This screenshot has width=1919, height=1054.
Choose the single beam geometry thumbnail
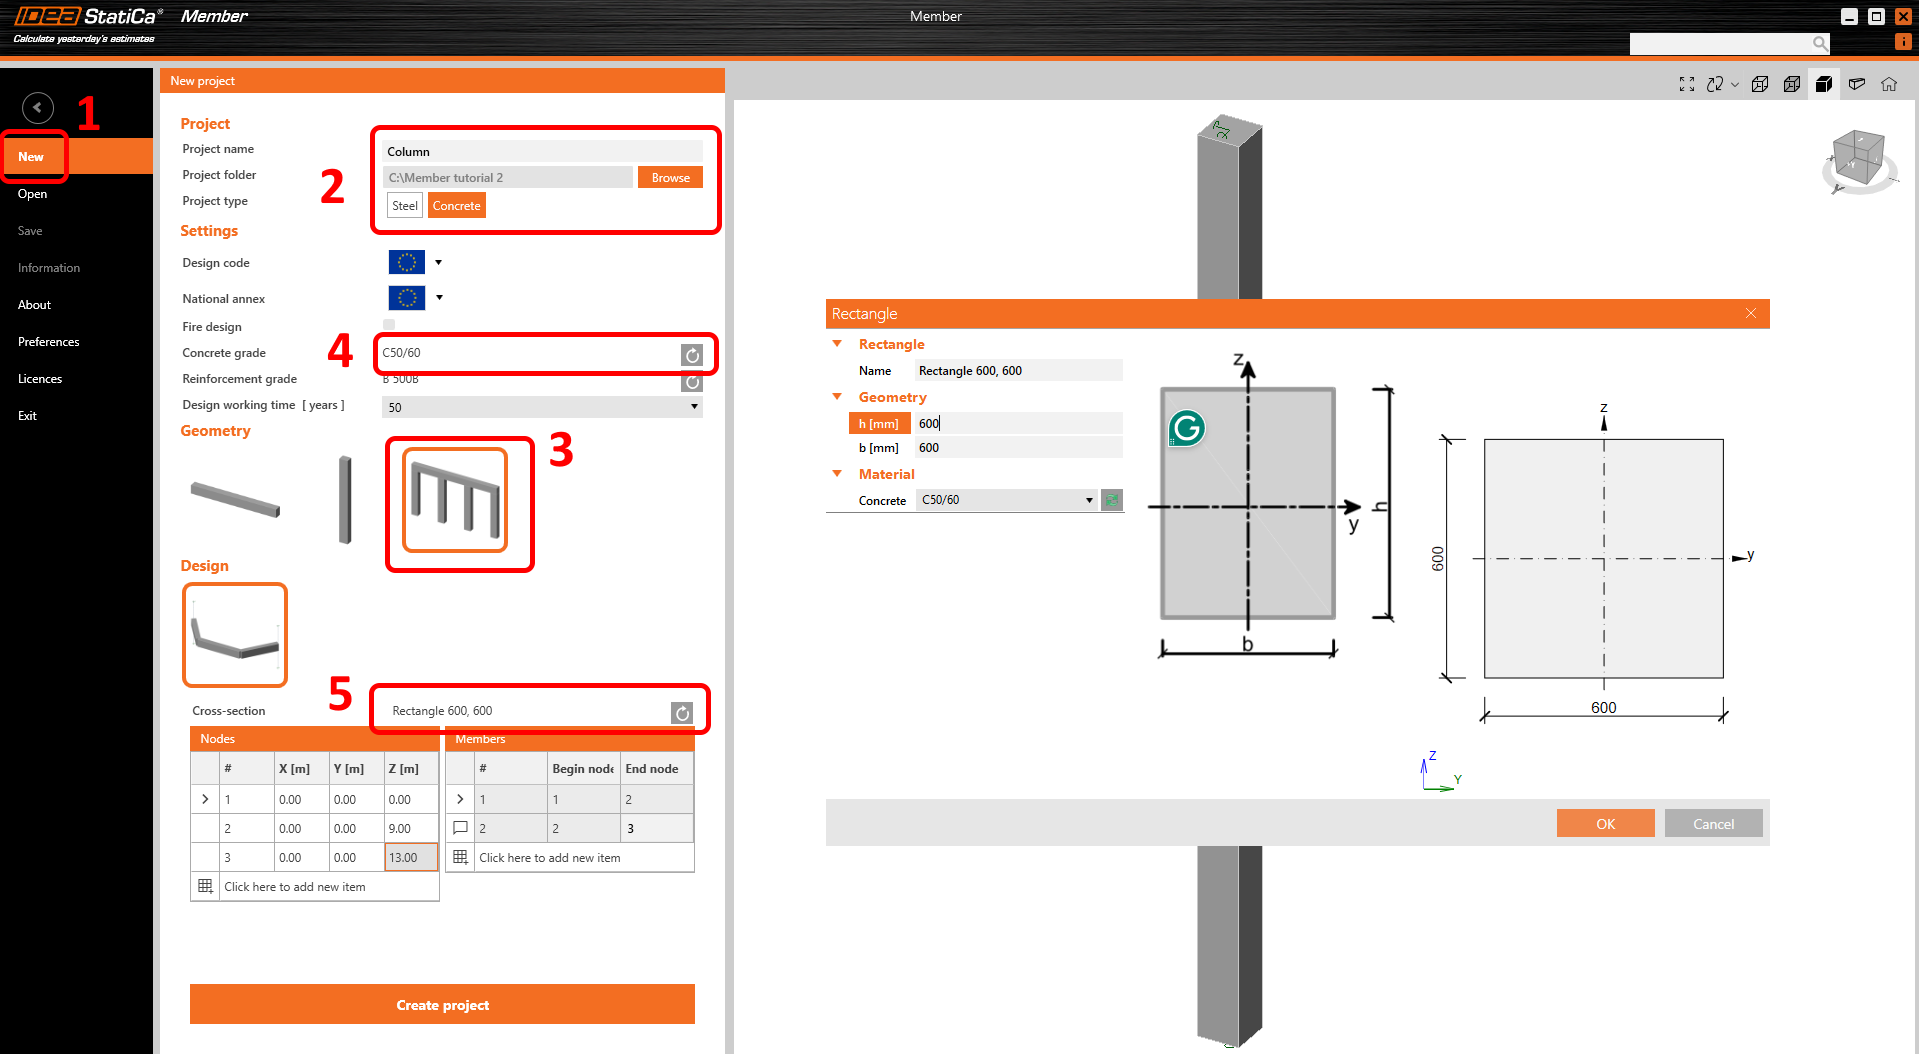(x=236, y=499)
